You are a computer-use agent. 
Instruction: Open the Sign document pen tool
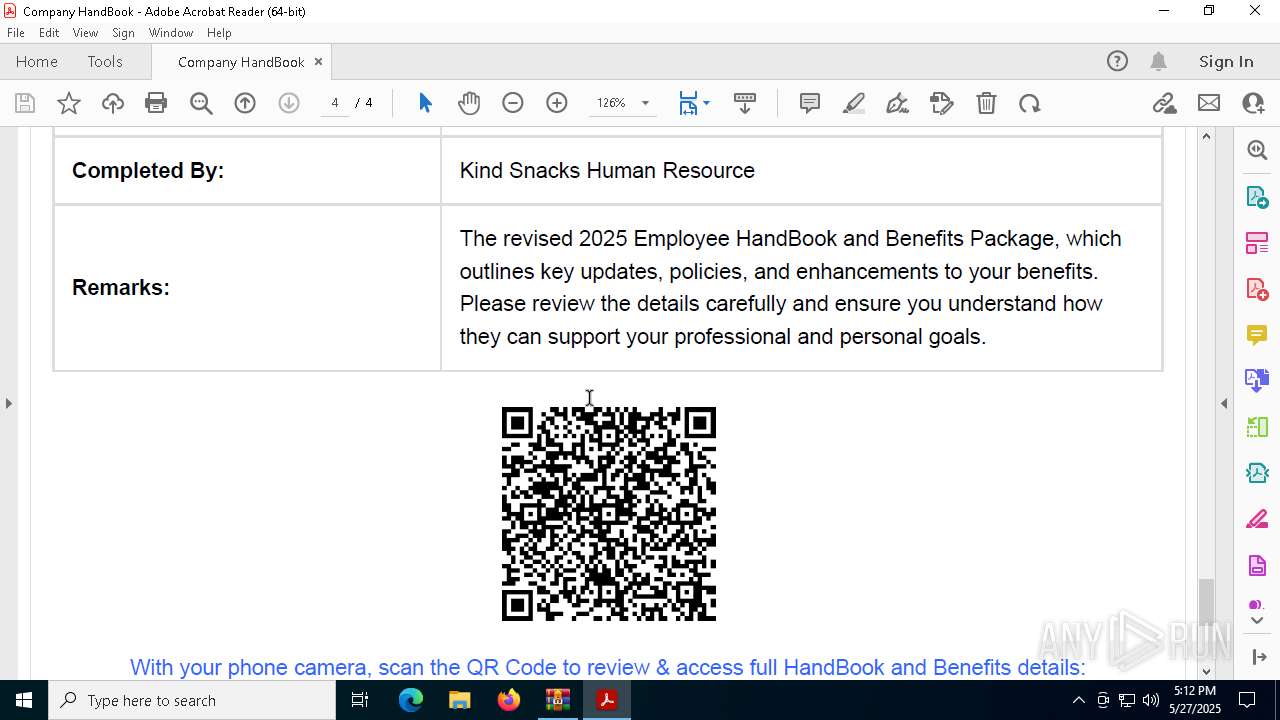(x=898, y=103)
